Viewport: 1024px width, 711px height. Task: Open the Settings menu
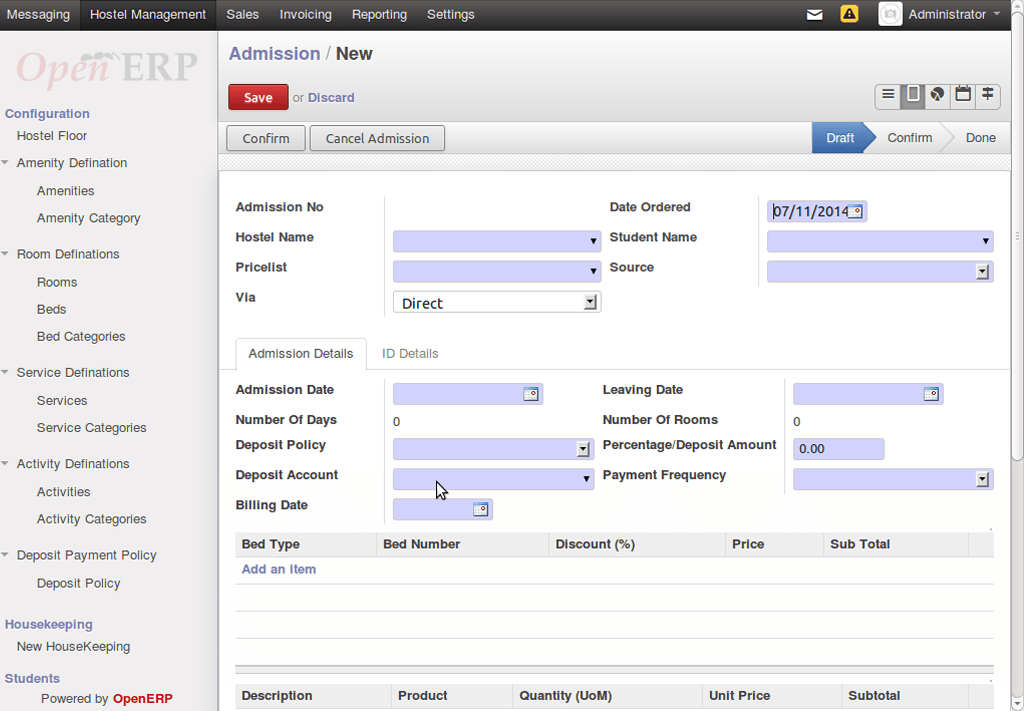pyautogui.click(x=451, y=14)
